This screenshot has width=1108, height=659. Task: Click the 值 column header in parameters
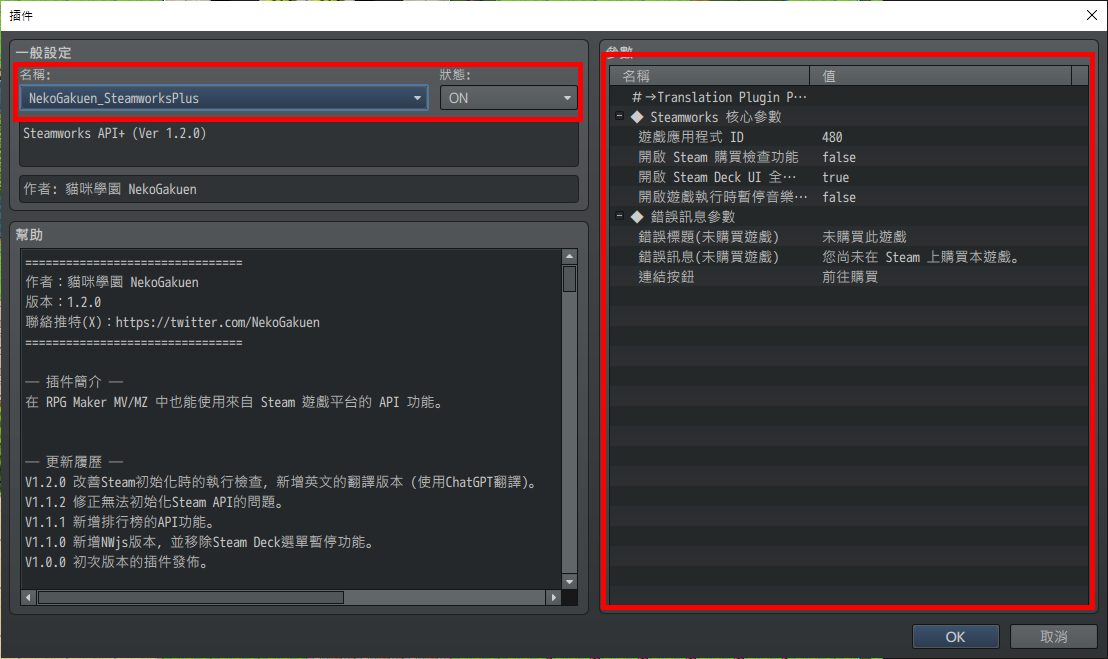[941, 76]
